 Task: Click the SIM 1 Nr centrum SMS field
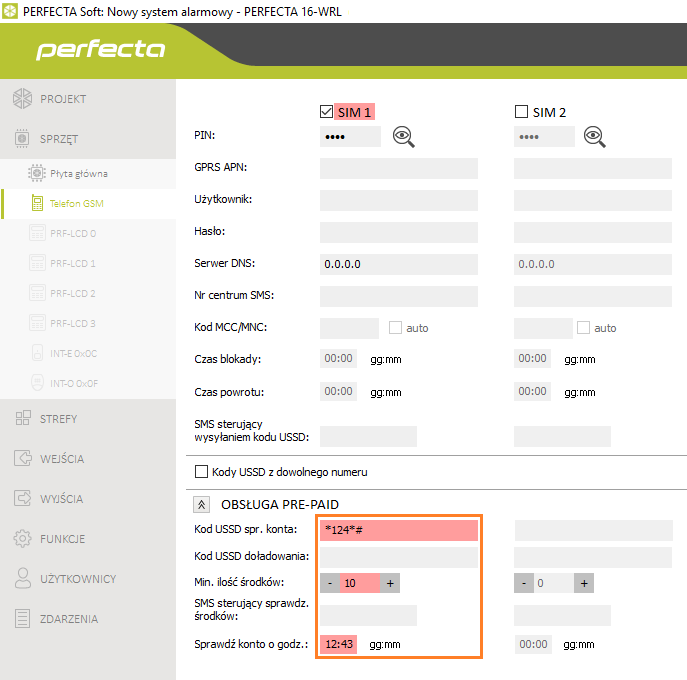[x=399, y=297]
